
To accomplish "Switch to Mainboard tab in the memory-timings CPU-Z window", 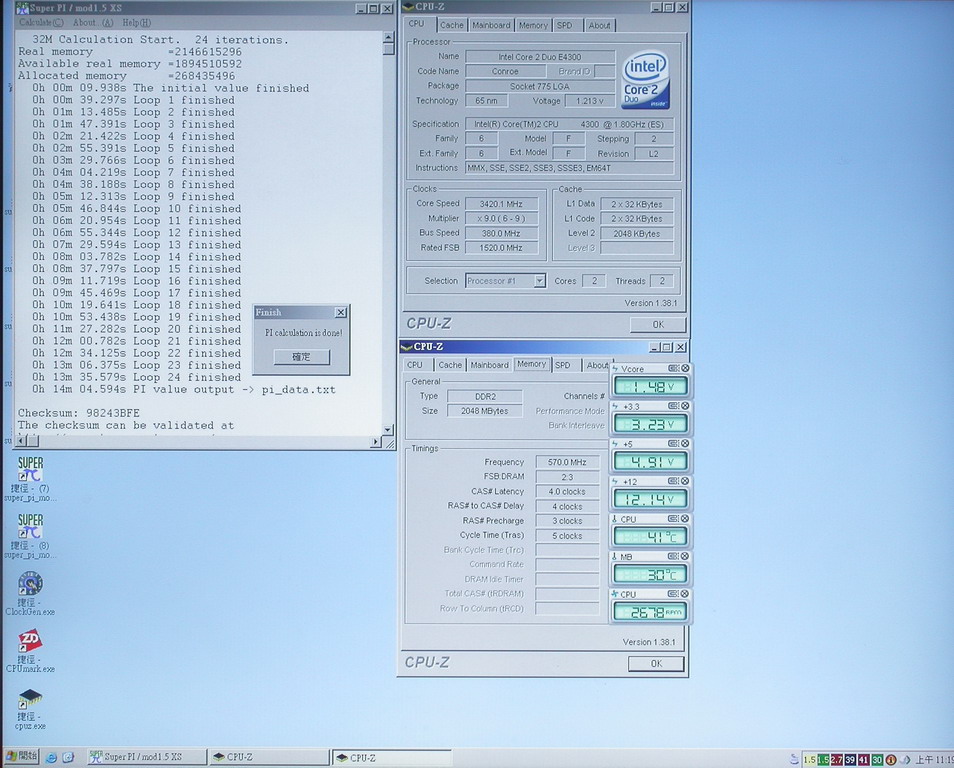I will [x=489, y=365].
